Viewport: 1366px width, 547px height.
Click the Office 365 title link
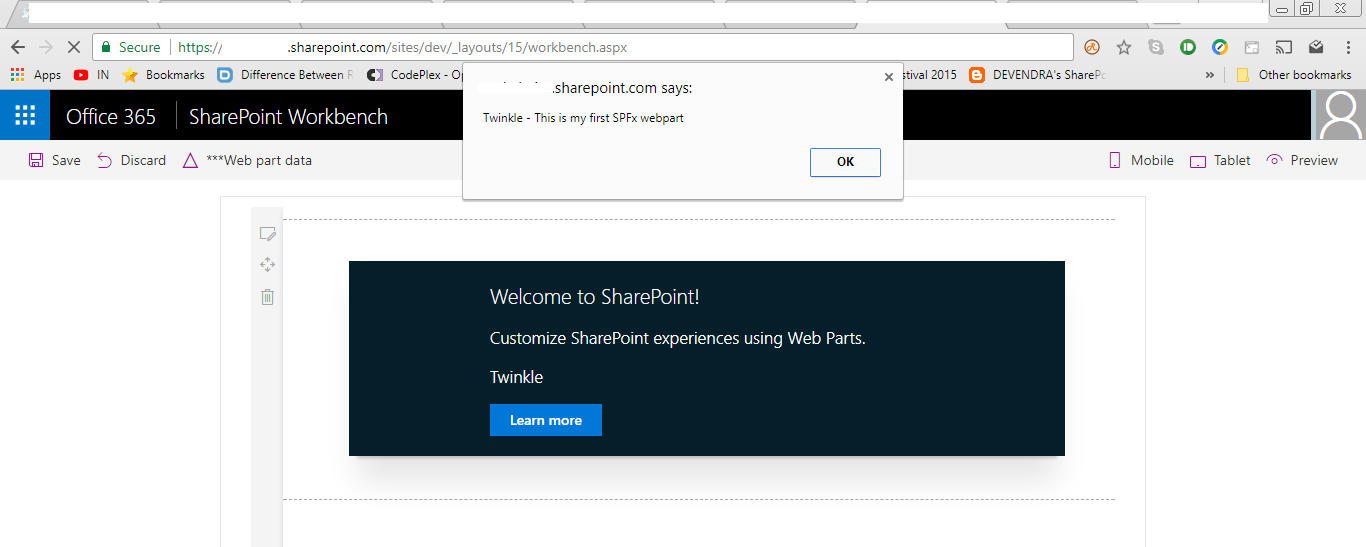click(x=111, y=116)
